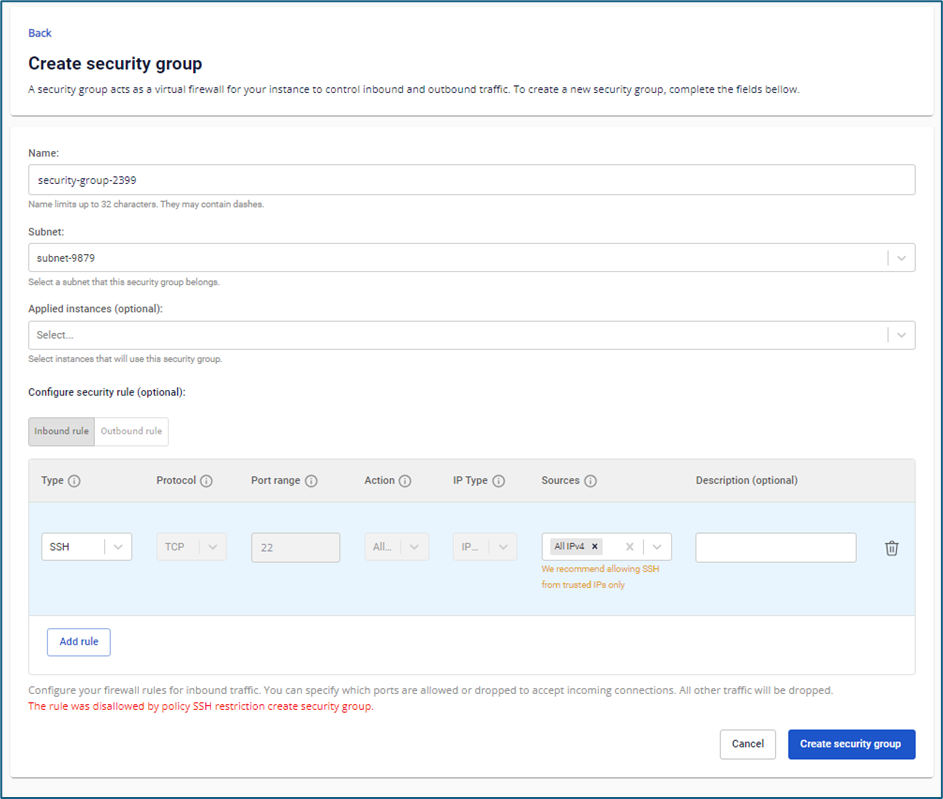Click the Protocol info icon

tap(206, 481)
